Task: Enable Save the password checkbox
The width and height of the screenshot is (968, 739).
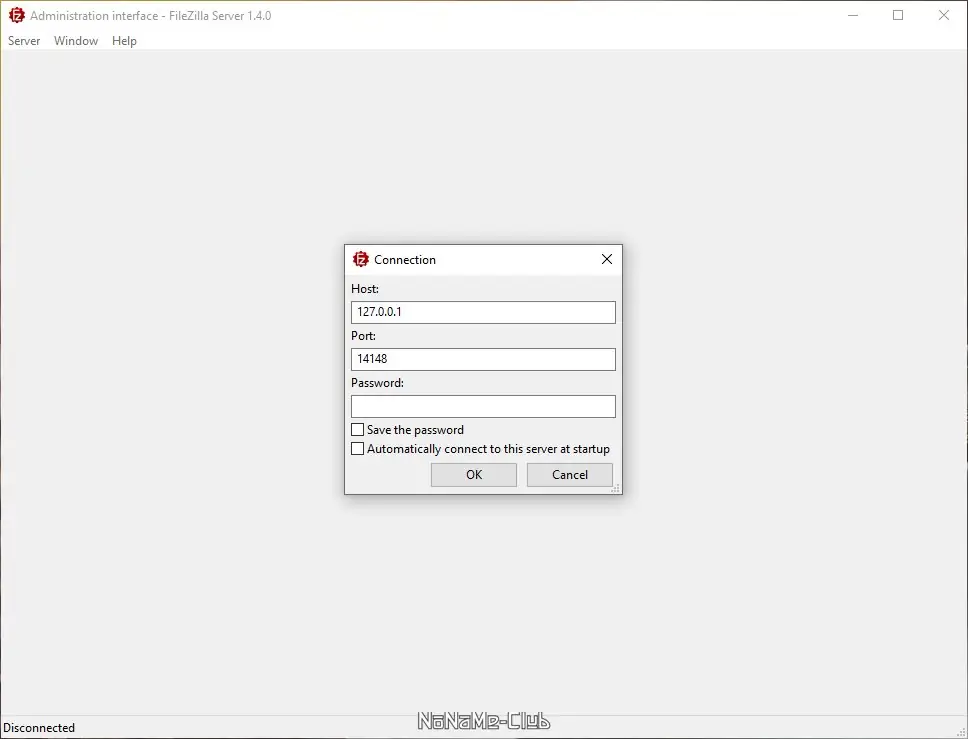Action: [x=357, y=430]
